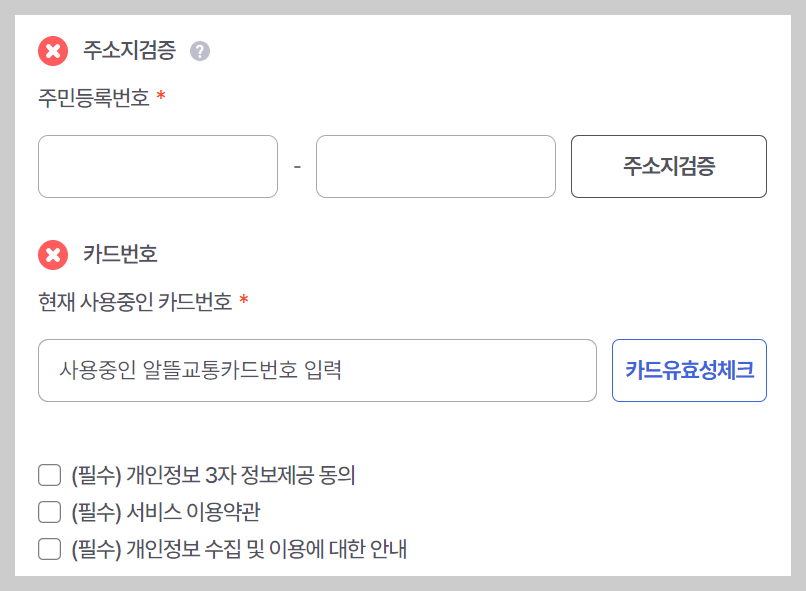
Task: Click the hyphen separator between the number fields
Action: [297, 166]
